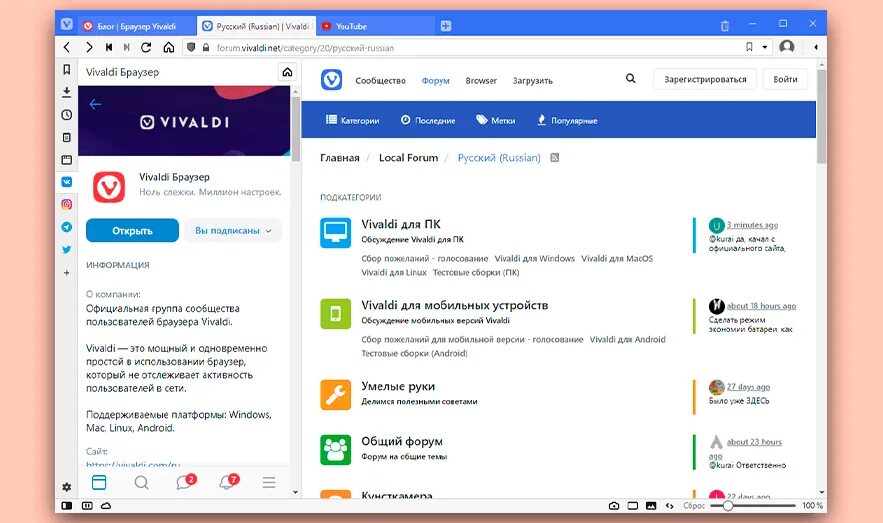This screenshot has height=523, width=883.
Task: Click the Rewind navigation button
Action: click(109, 48)
